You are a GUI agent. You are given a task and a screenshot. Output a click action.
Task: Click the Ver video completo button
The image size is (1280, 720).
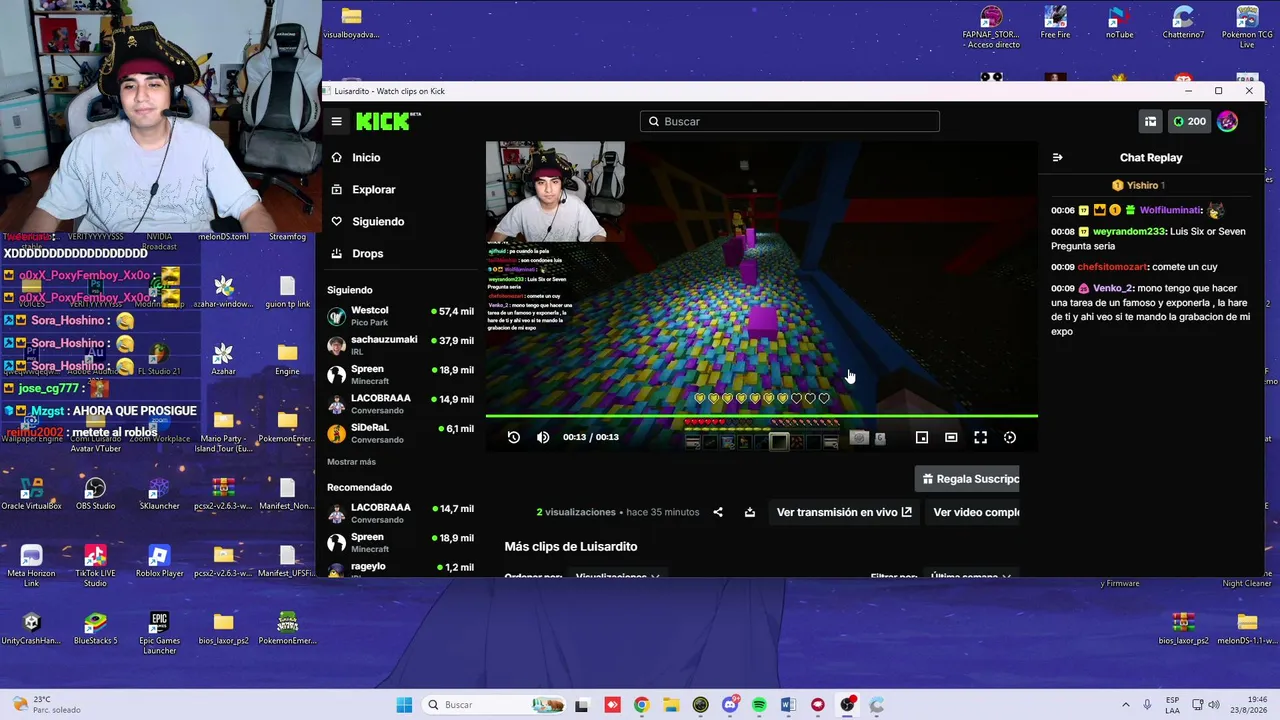point(974,512)
